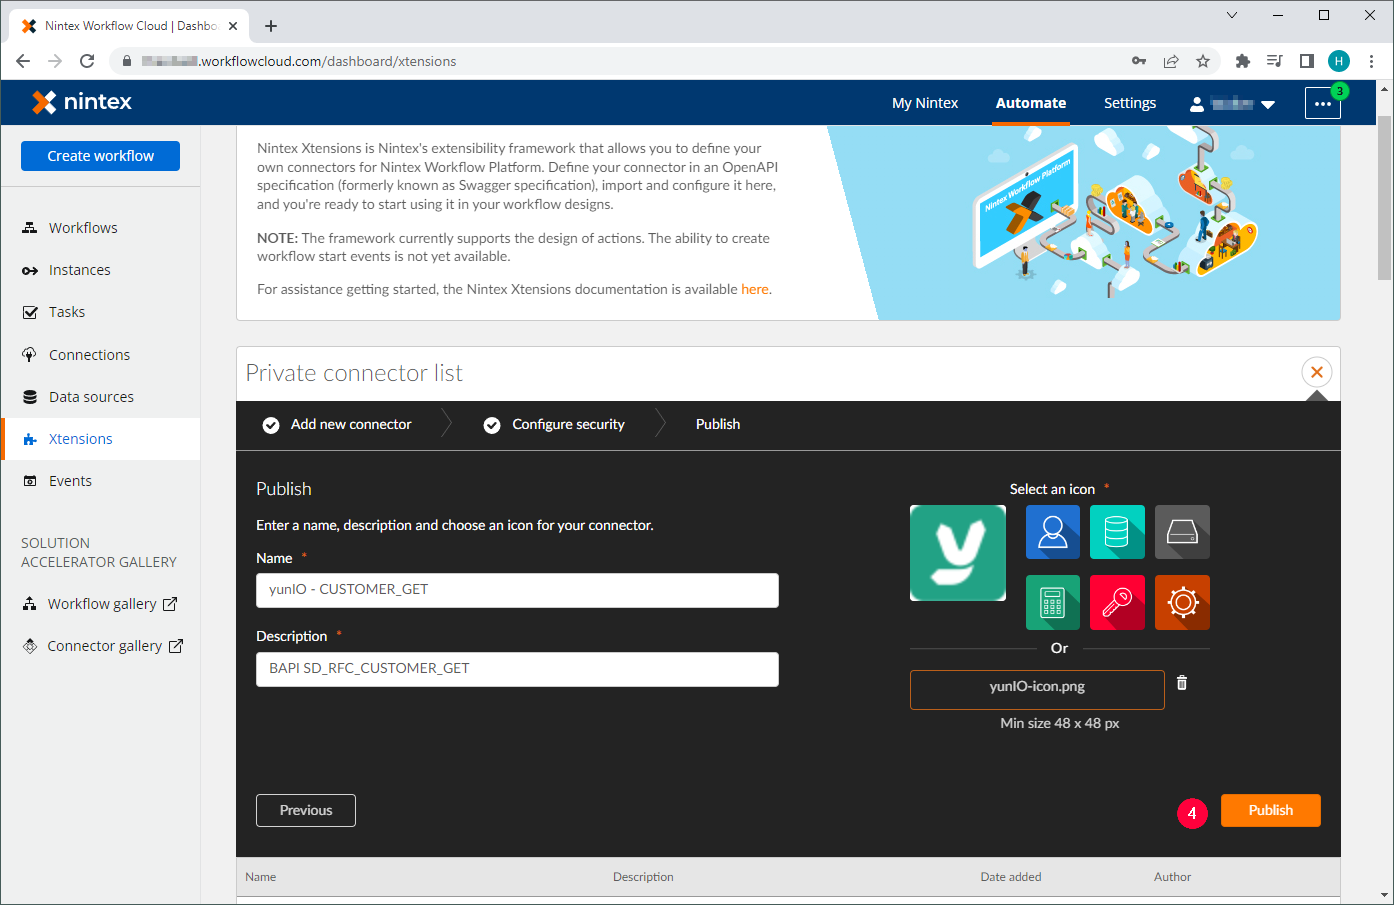Open Xtensions documentation via the here link
This screenshot has height=905, width=1394.
pos(754,289)
